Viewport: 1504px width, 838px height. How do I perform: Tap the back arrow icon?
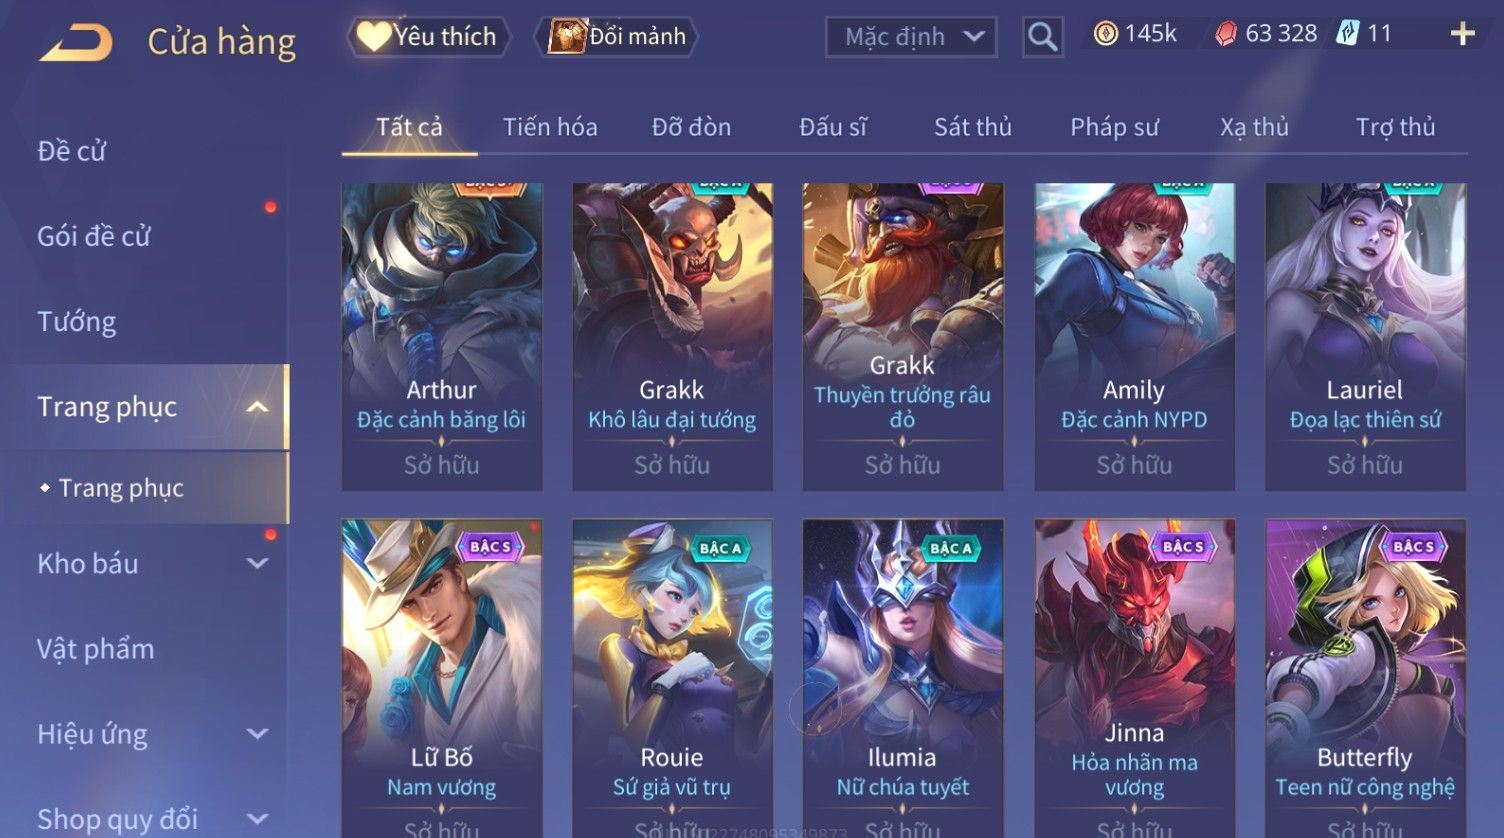click(x=75, y=43)
